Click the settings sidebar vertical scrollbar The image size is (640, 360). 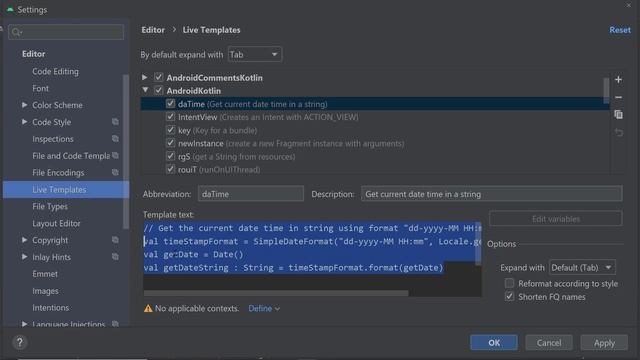click(125, 151)
